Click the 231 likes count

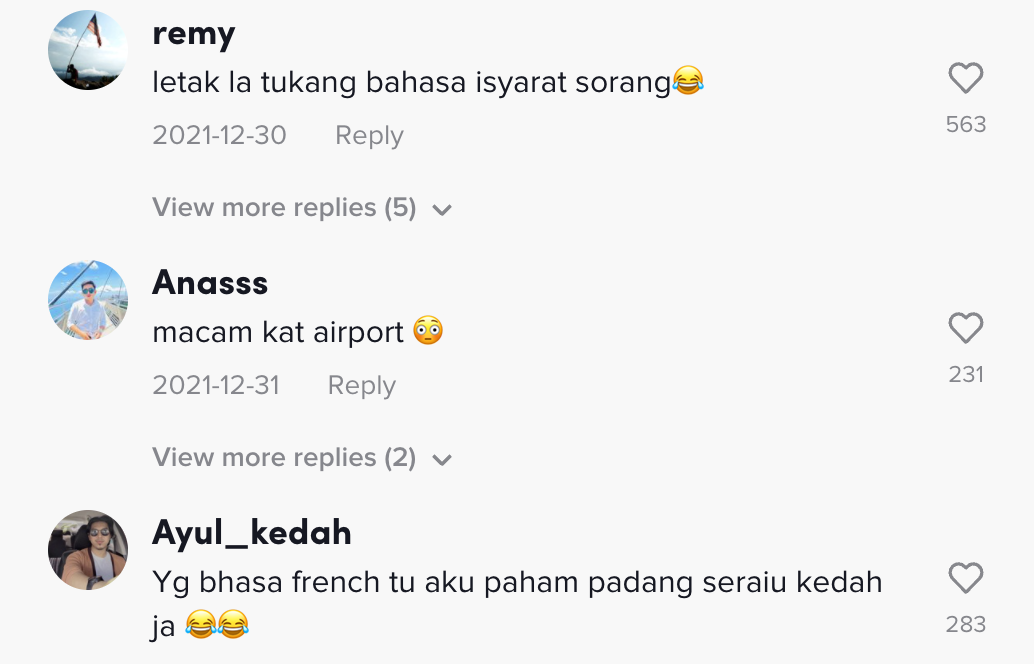(965, 374)
